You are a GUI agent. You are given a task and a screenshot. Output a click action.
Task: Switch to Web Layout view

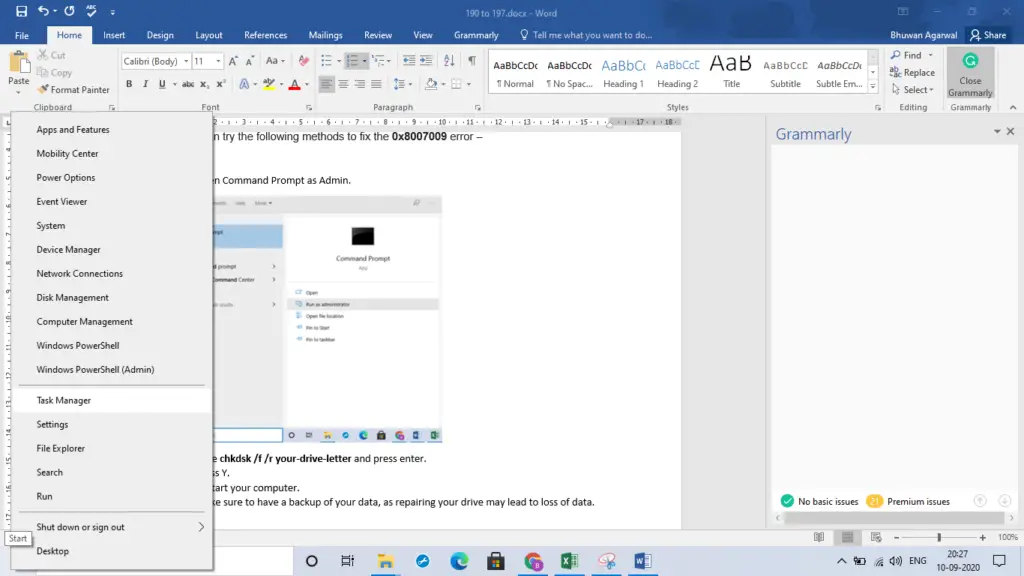pos(876,537)
